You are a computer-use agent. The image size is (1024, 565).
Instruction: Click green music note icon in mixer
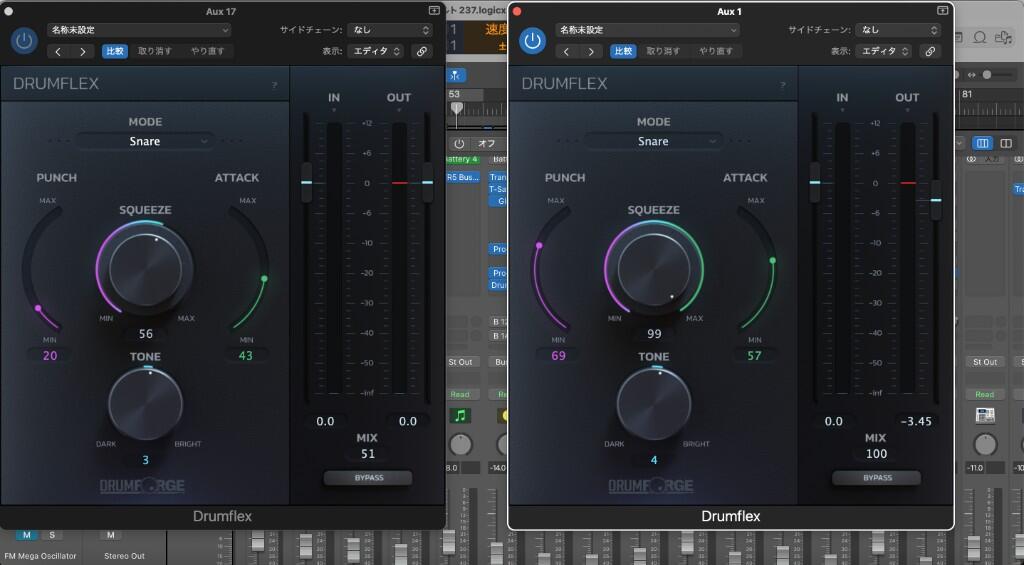coord(460,415)
